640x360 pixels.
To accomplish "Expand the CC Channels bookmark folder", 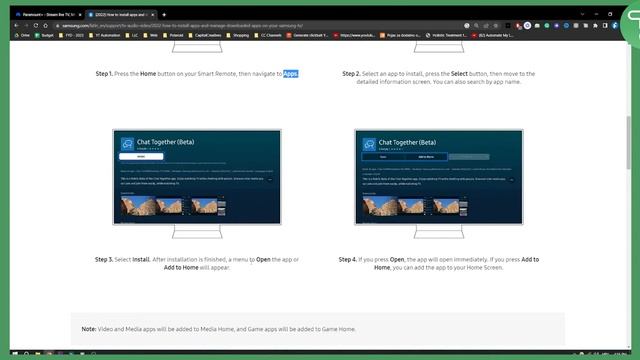I will (268, 36).
